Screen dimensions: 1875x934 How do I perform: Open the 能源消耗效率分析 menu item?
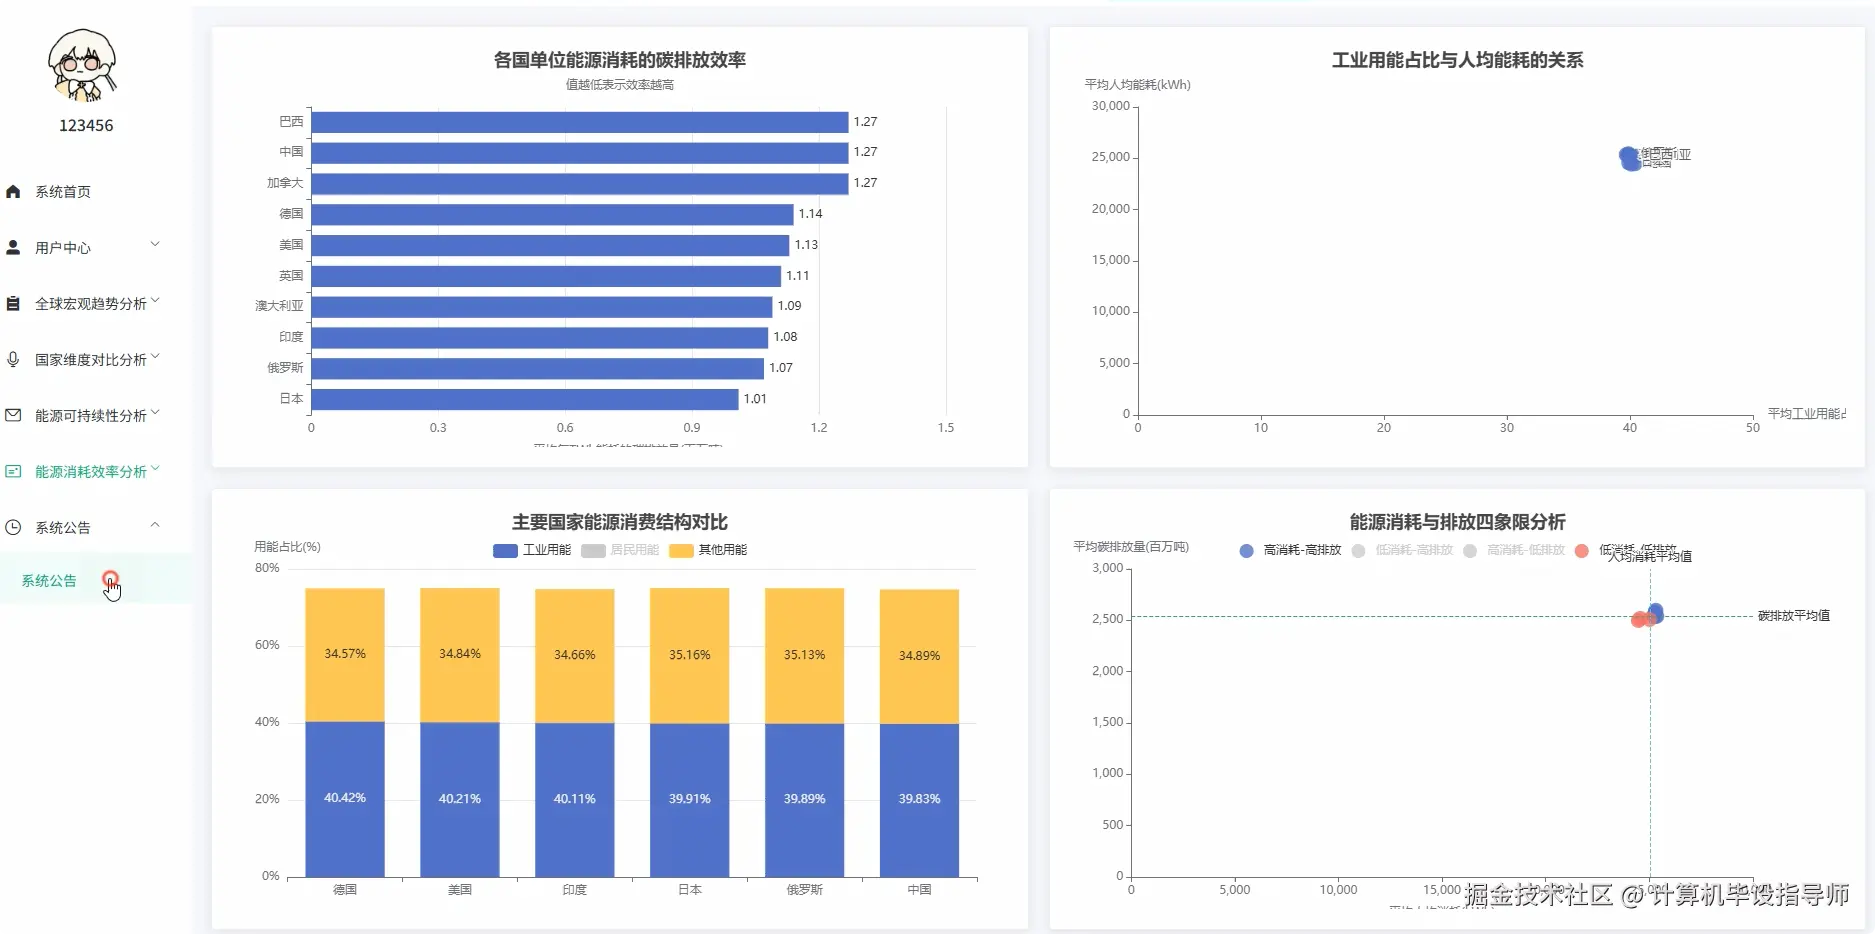coord(89,470)
